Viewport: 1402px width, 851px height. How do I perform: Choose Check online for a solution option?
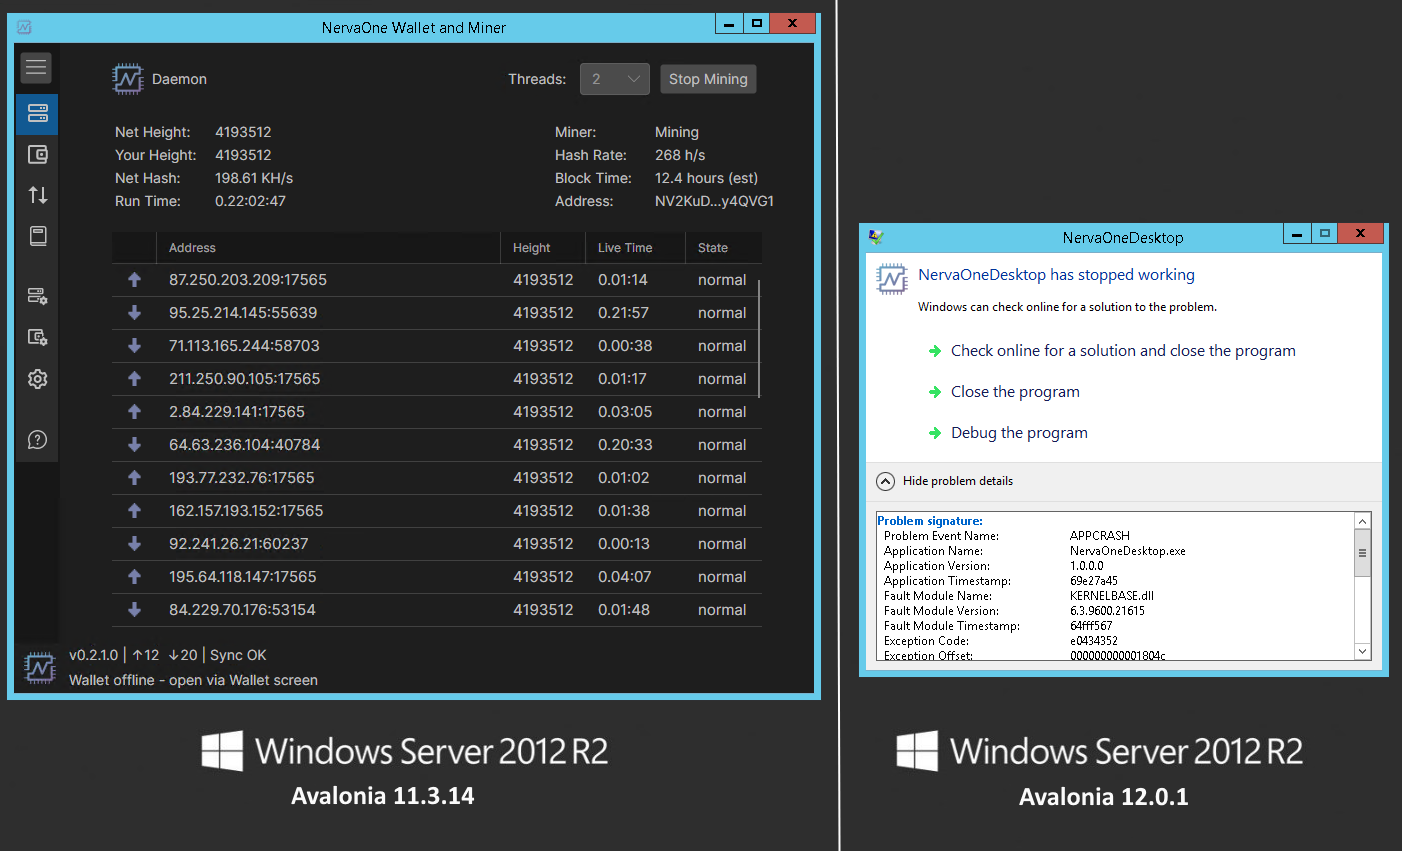(1122, 351)
